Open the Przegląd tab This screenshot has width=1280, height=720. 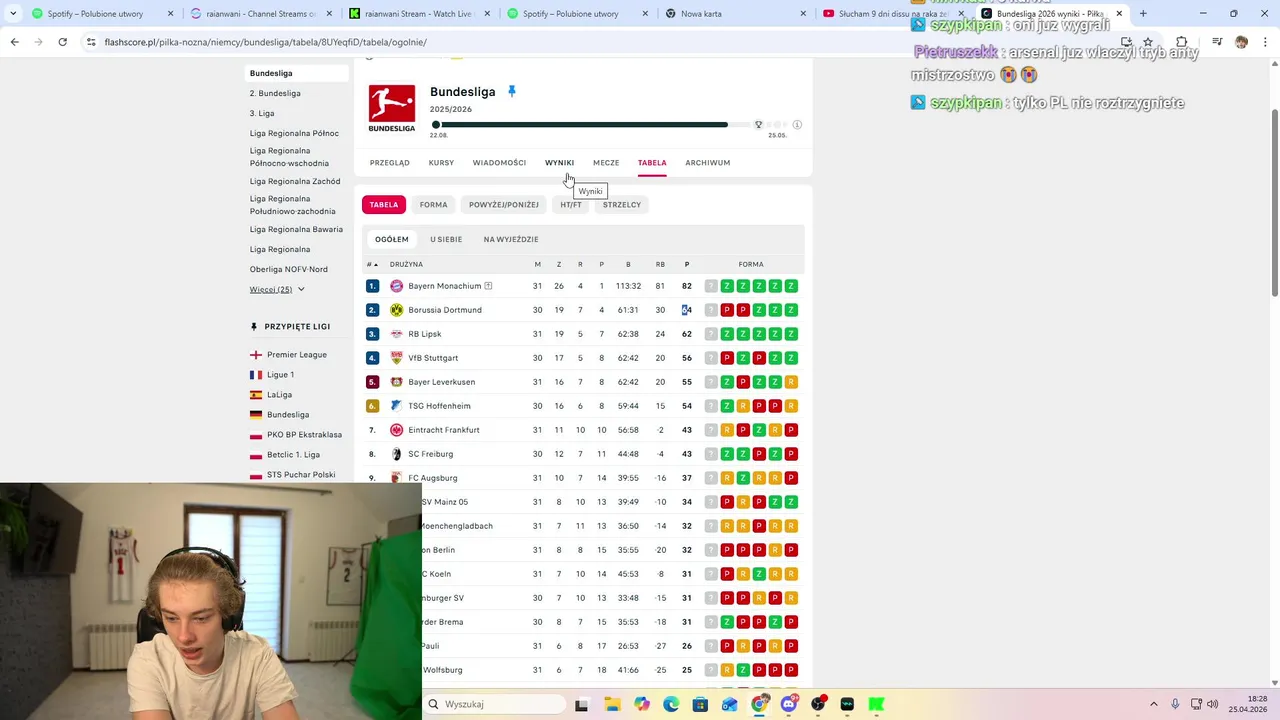(390, 162)
